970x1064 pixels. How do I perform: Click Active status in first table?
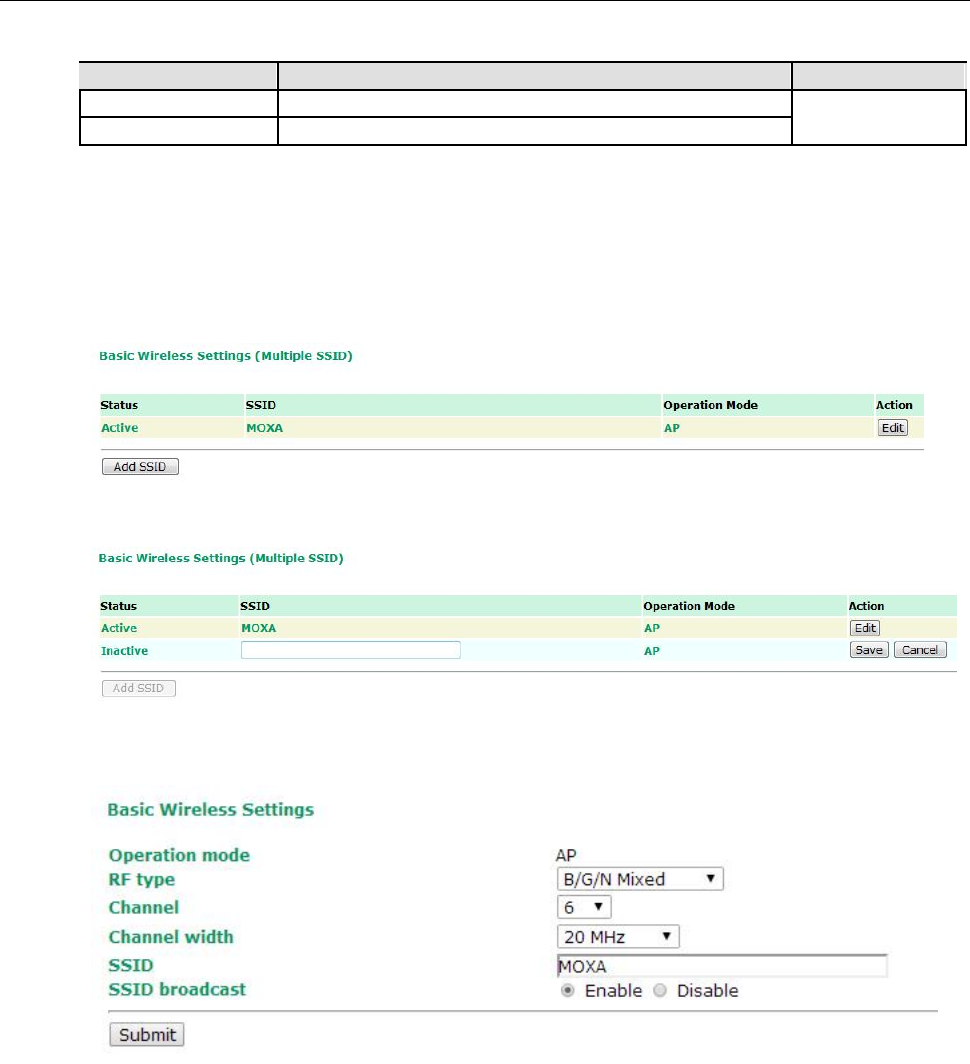click(x=119, y=428)
